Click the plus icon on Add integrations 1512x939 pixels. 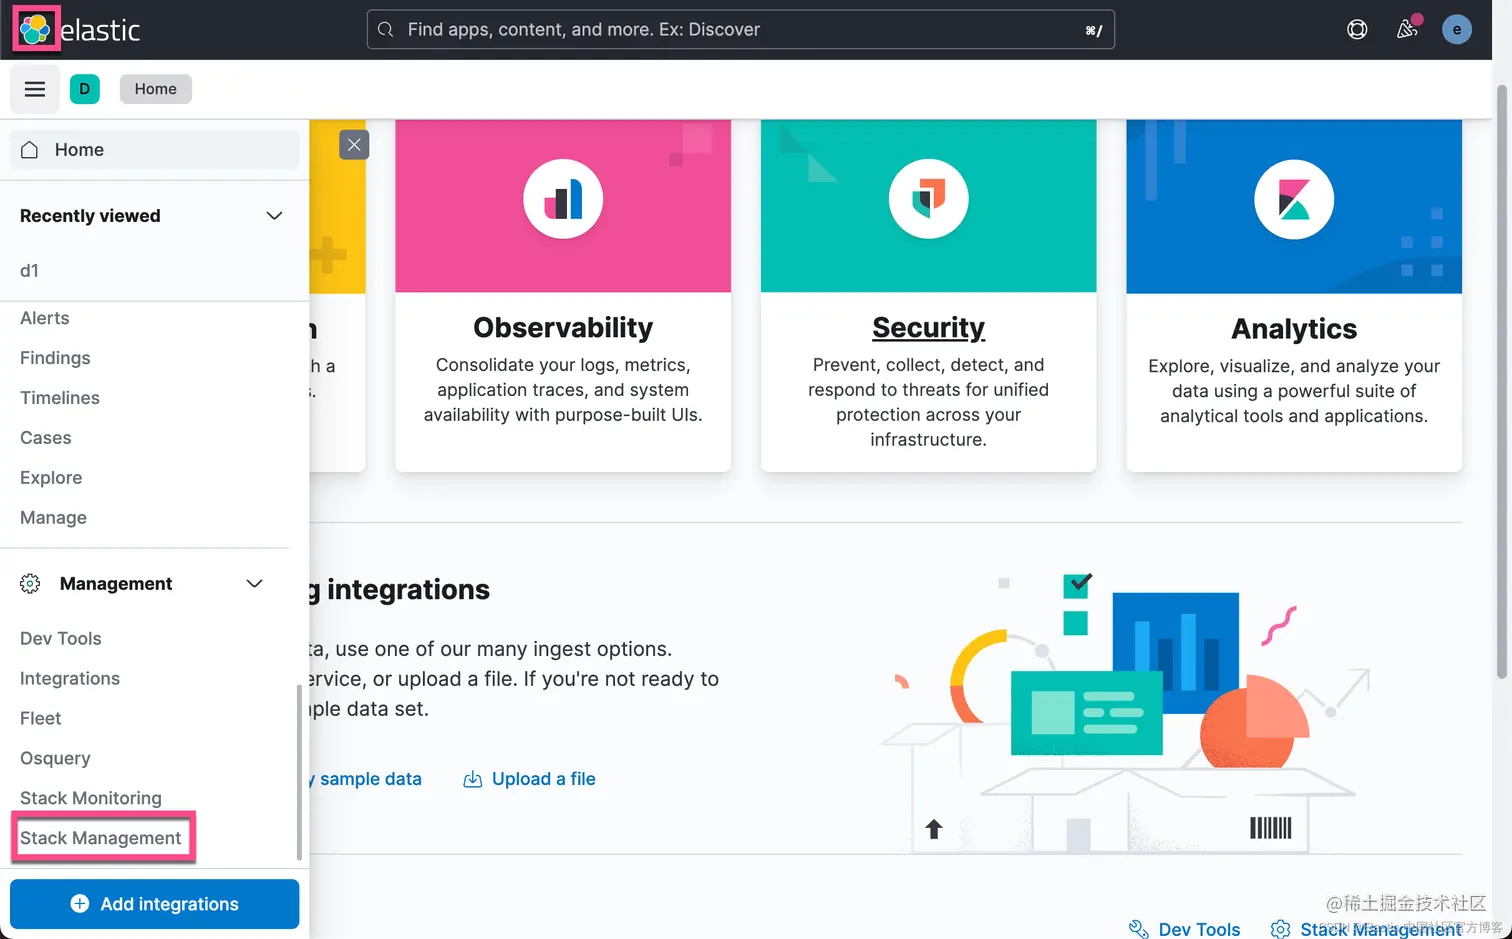[80, 904]
